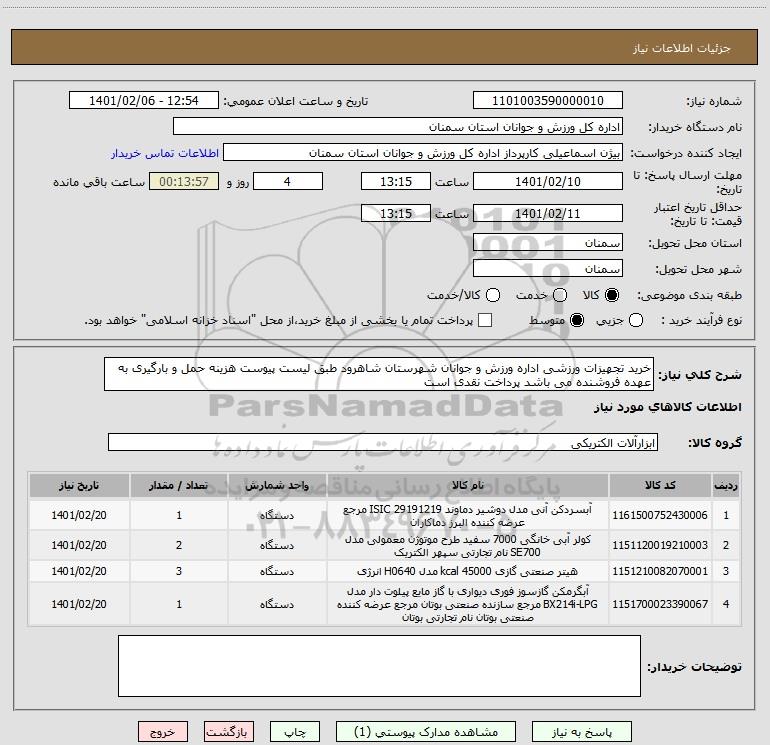Click quantity 3 in the heater row
This screenshot has height=745, width=770.
click(x=179, y=571)
